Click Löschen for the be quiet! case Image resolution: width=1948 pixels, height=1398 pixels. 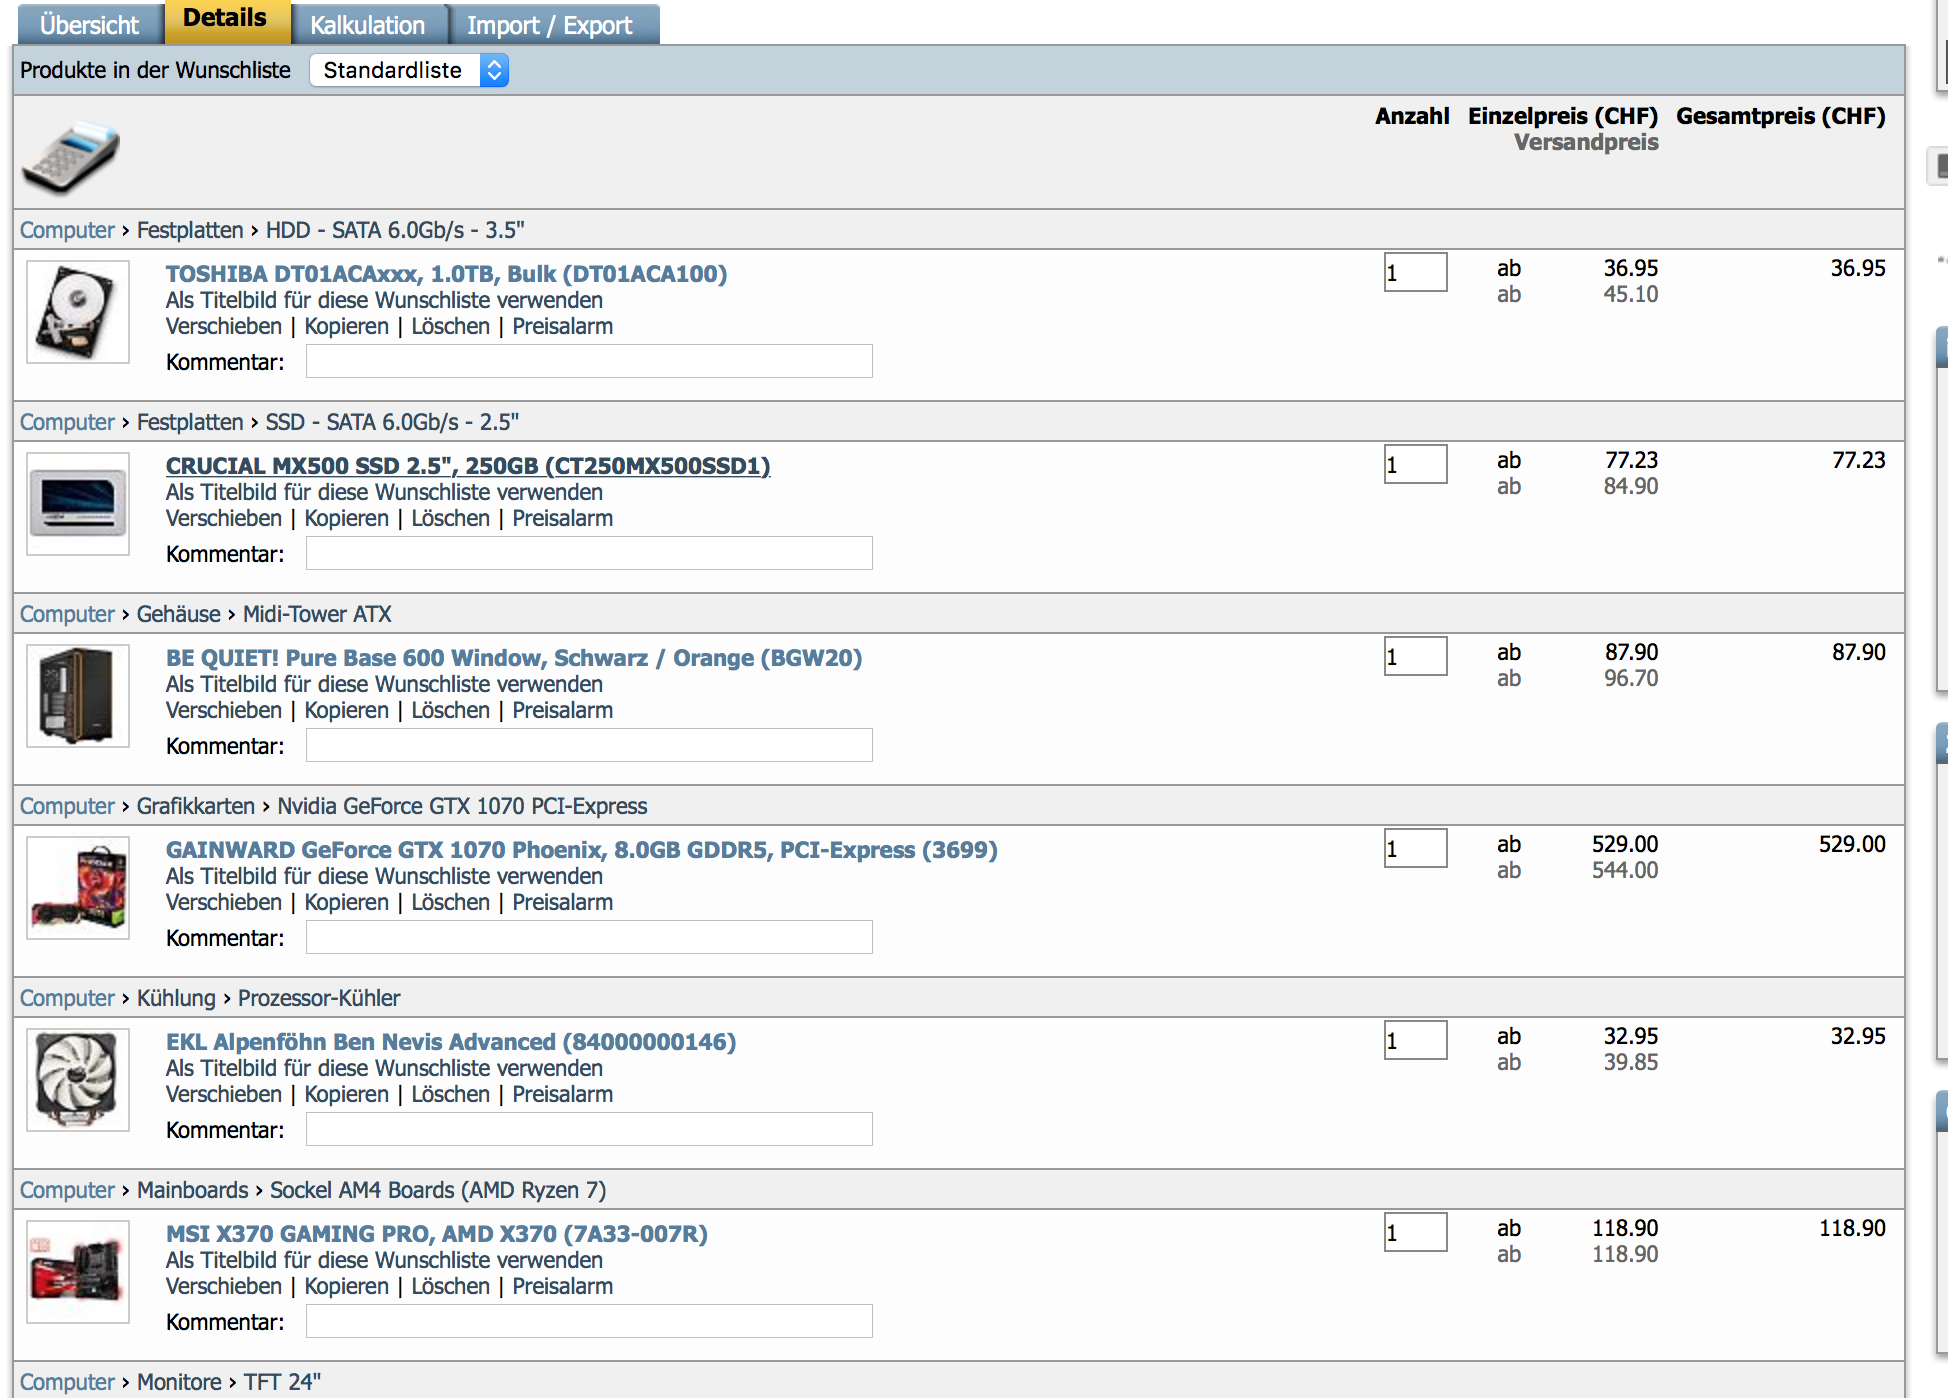click(451, 710)
